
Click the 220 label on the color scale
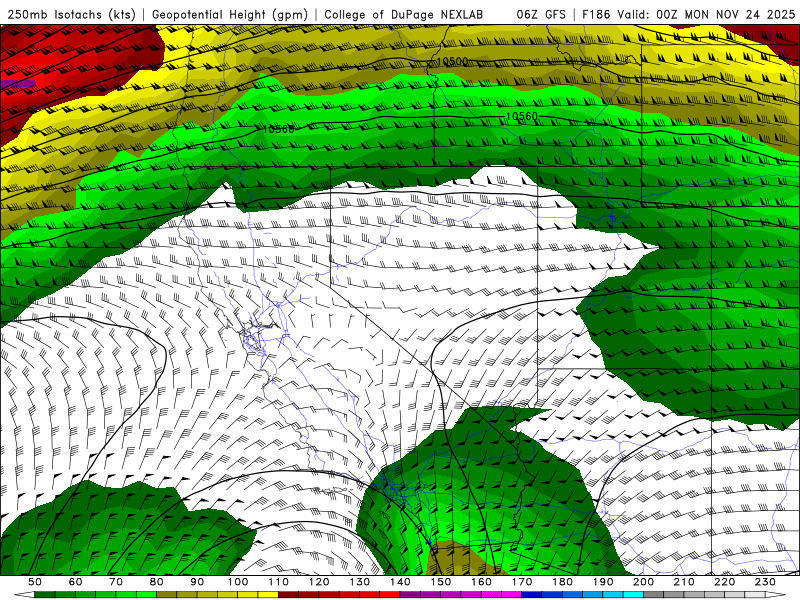(724, 582)
